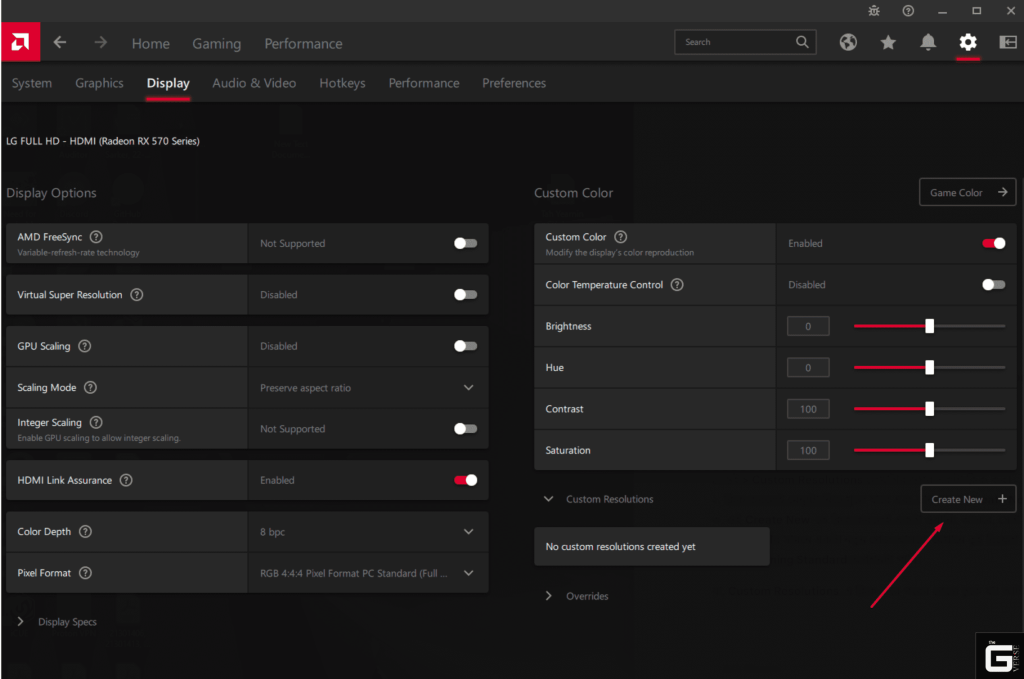The image size is (1024, 679).
Task: Open Game Color settings
Action: [x=966, y=191]
